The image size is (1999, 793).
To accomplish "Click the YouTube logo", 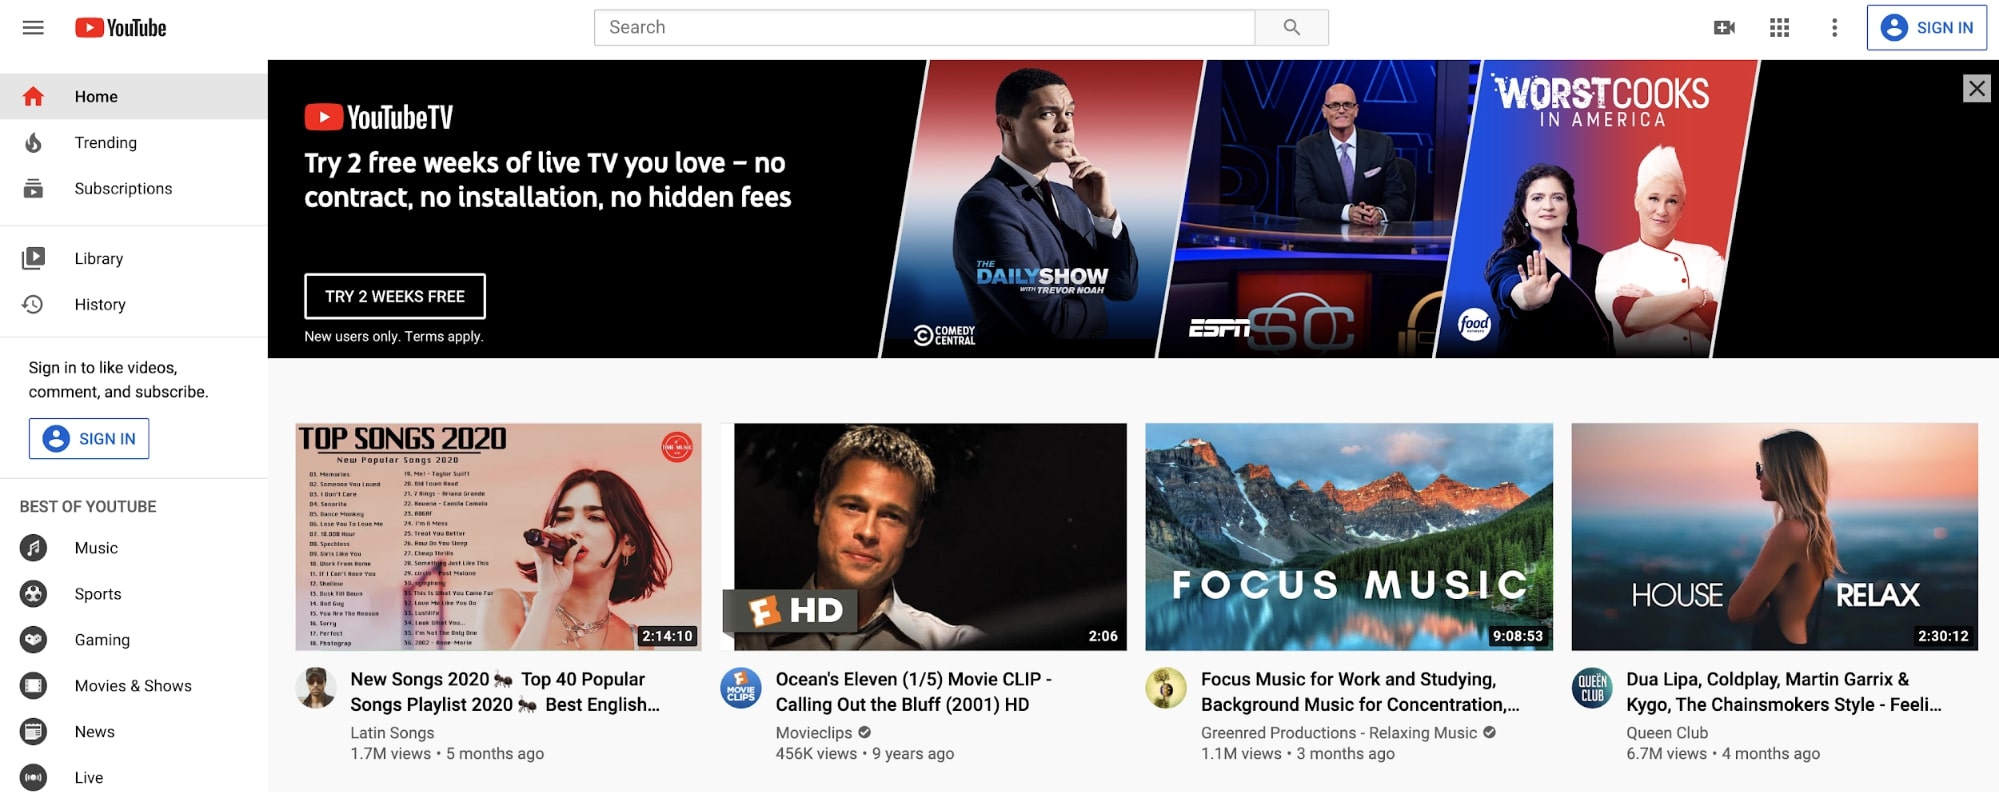I will (120, 28).
